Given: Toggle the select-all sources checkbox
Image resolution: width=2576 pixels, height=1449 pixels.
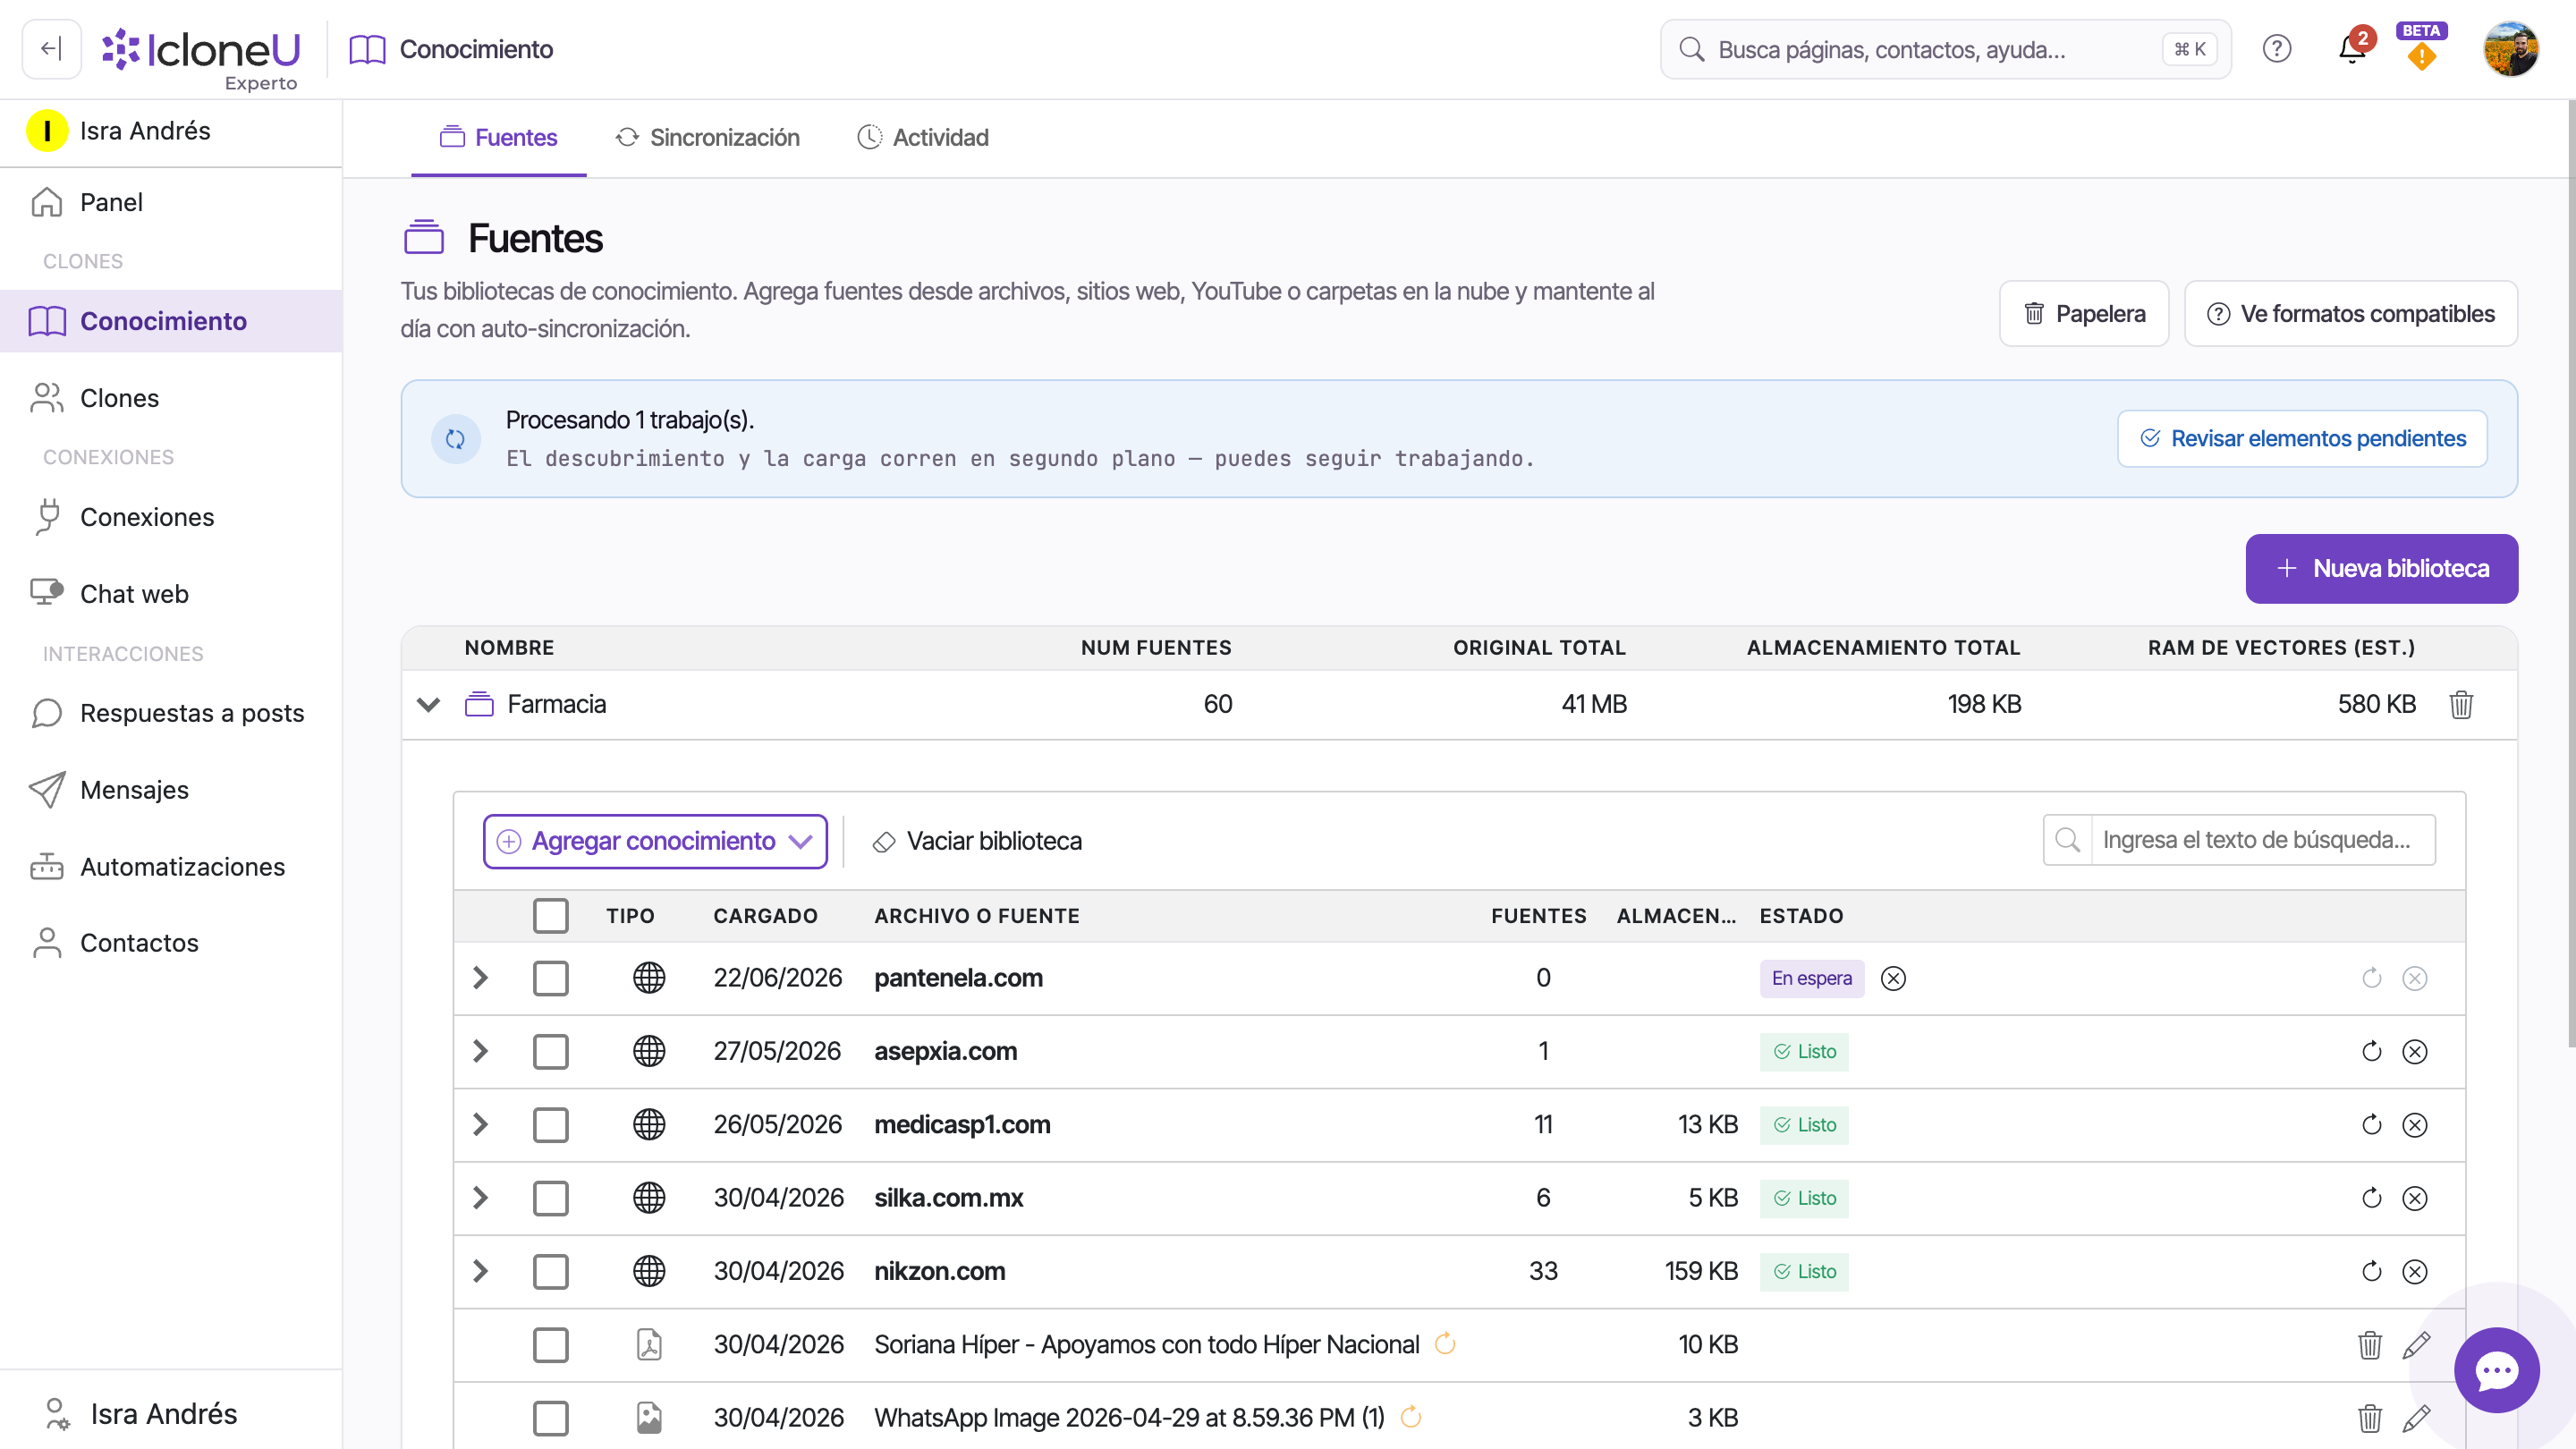Looking at the screenshot, I should [x=550, y=916].
